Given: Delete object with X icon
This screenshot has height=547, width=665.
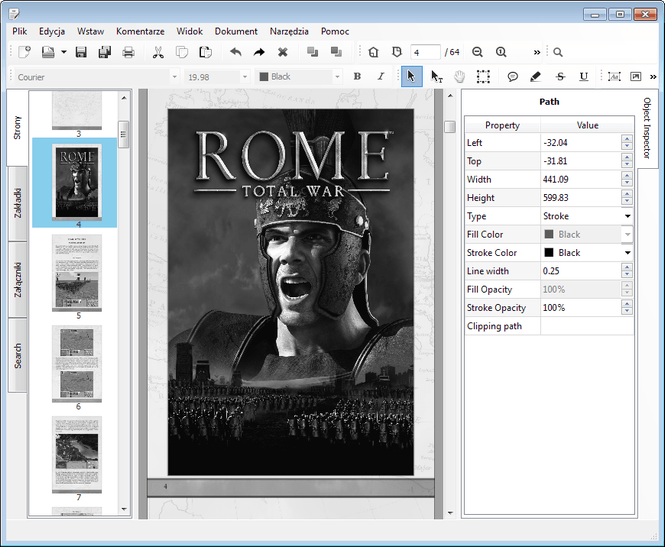Looking at the screenshot, I should pos(283,52).
